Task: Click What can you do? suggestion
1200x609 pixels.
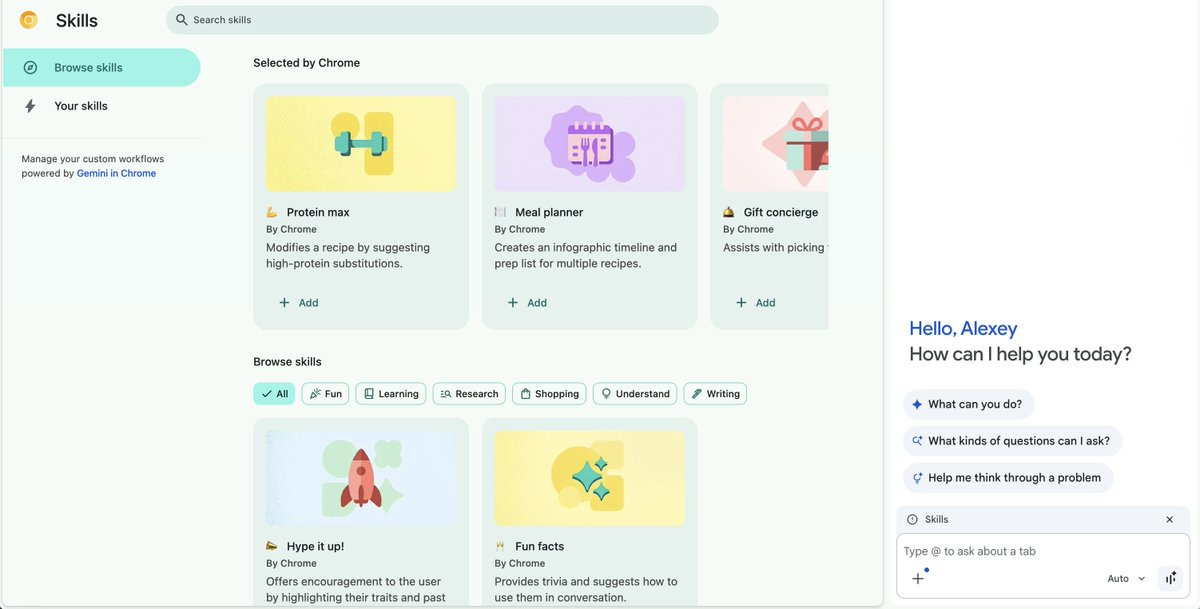Action: tap(969, 404)
